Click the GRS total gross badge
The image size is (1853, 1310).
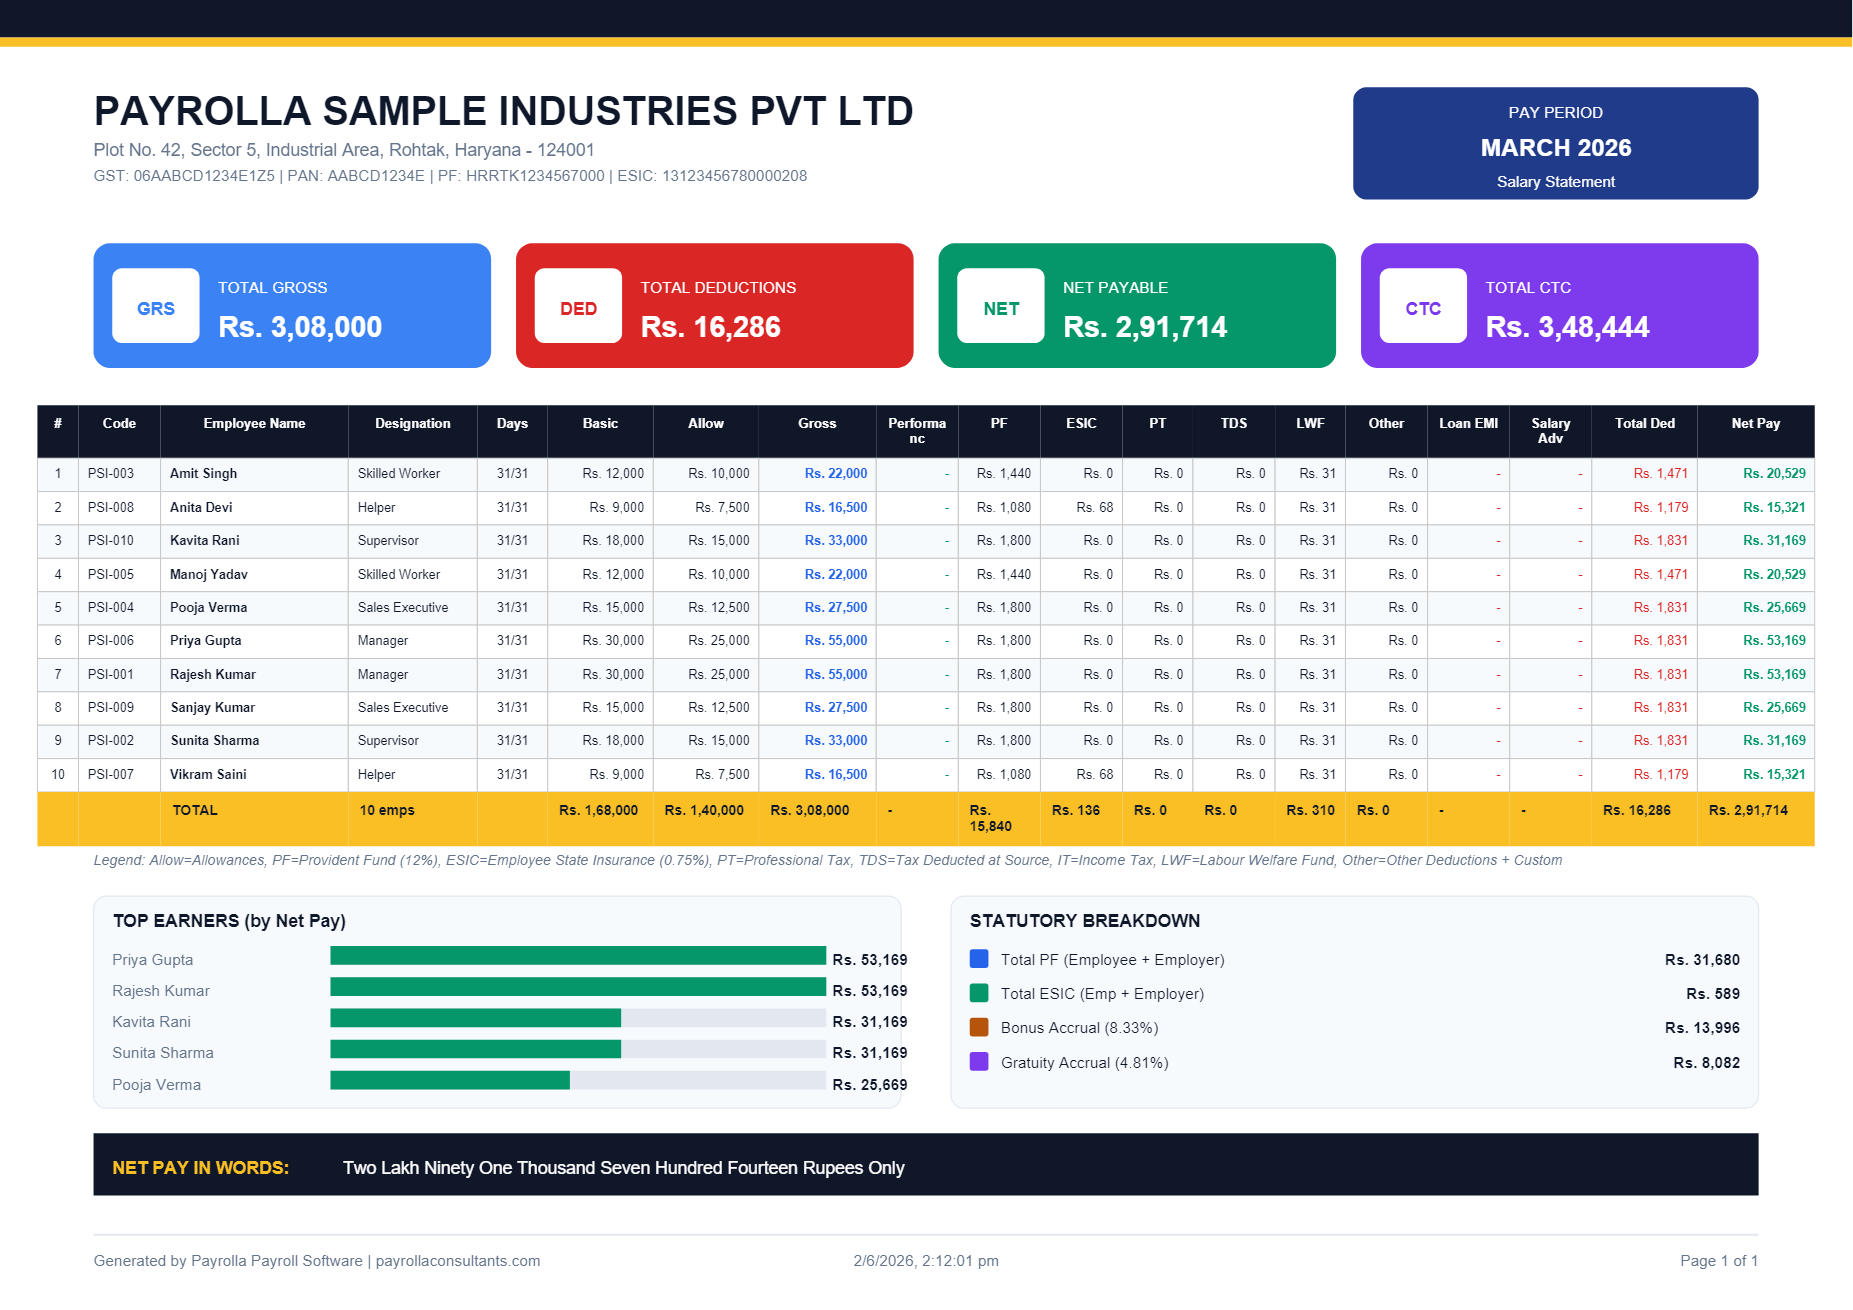click(156, 306)
